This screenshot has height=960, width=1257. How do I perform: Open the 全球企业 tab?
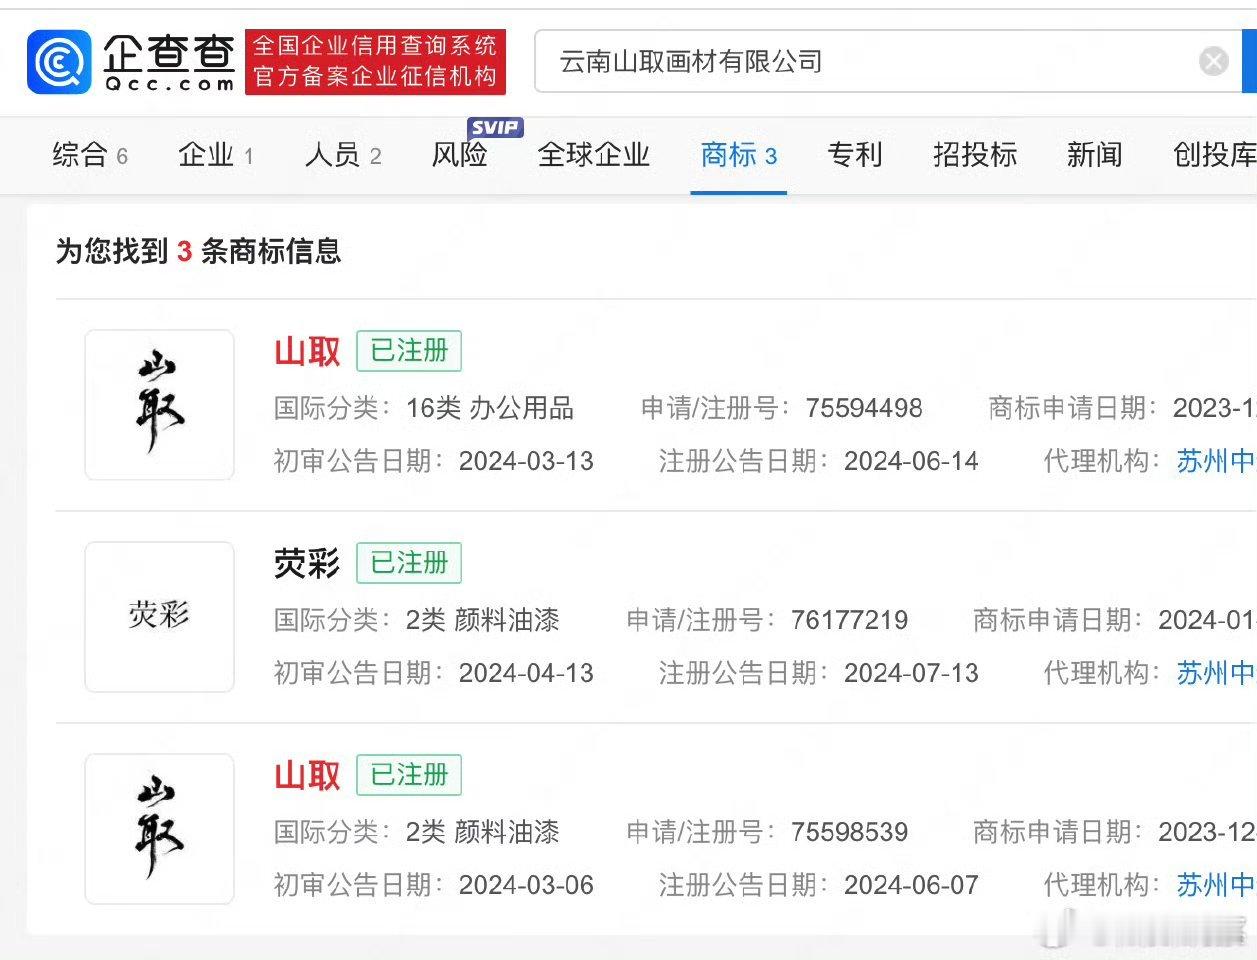[594, 155]
